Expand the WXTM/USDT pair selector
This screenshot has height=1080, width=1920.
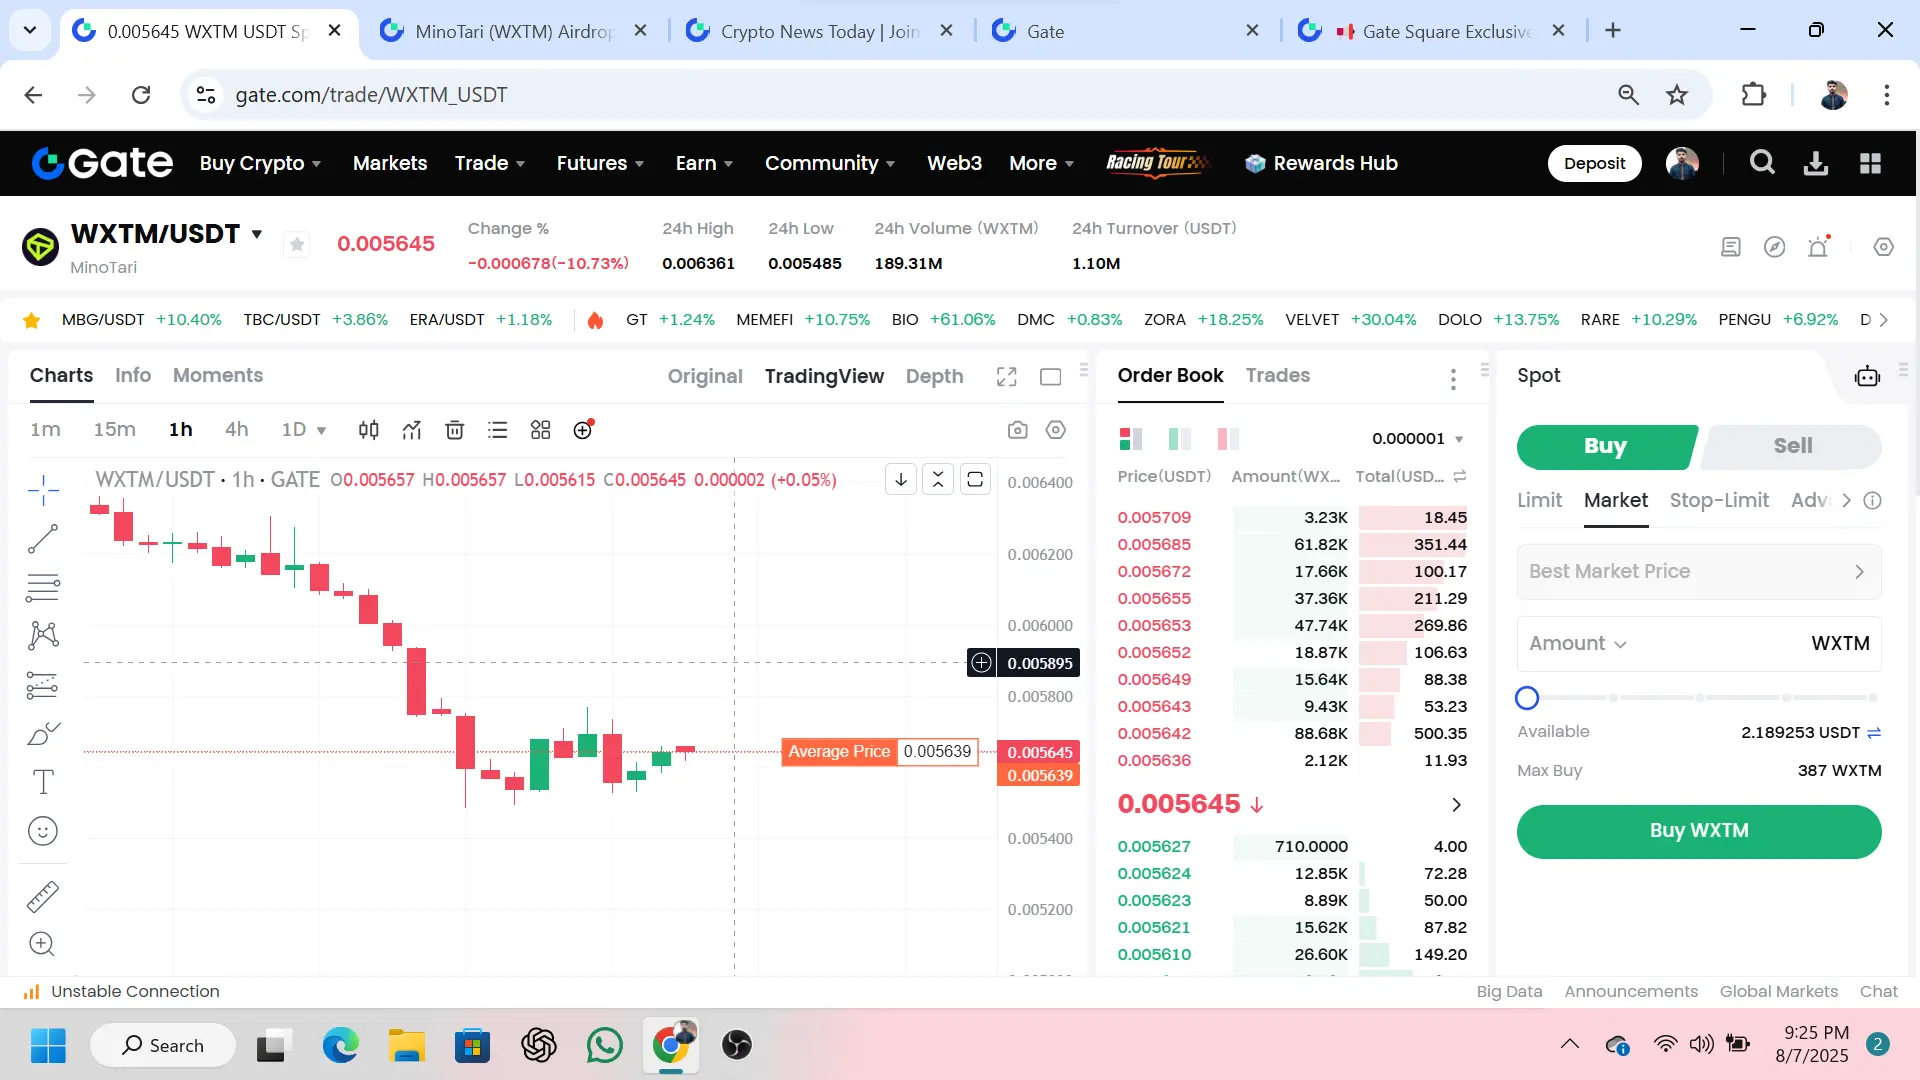[257, 234]
